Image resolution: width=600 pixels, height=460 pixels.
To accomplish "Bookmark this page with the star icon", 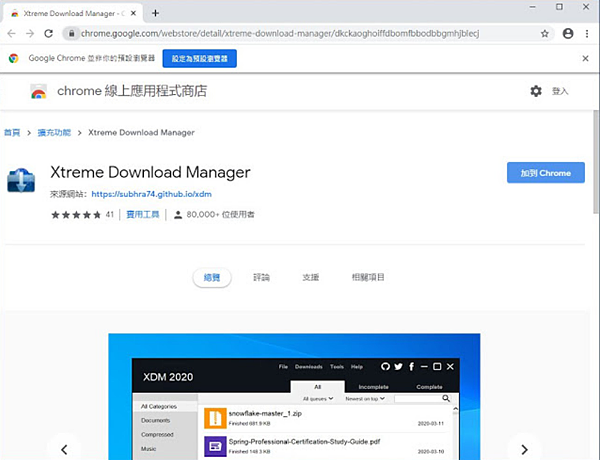I will (x=545, y=34).
